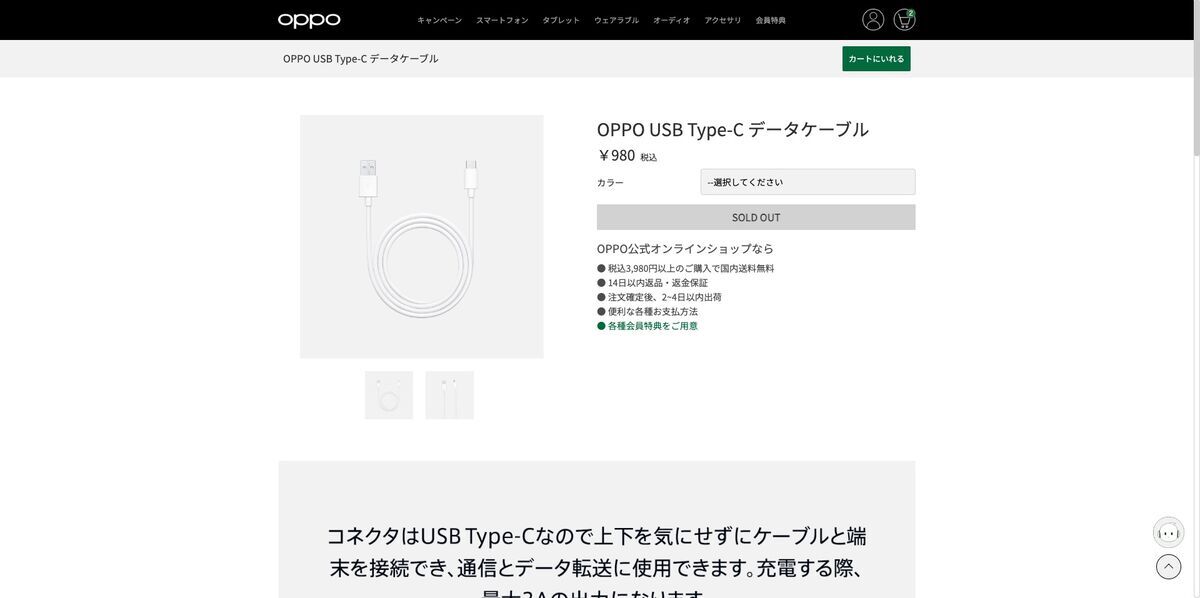The height and width of the screenshot is (598, 1200).
Task: Click the OPPO logo
Action: pyautogui.click(x=309, y=20)
